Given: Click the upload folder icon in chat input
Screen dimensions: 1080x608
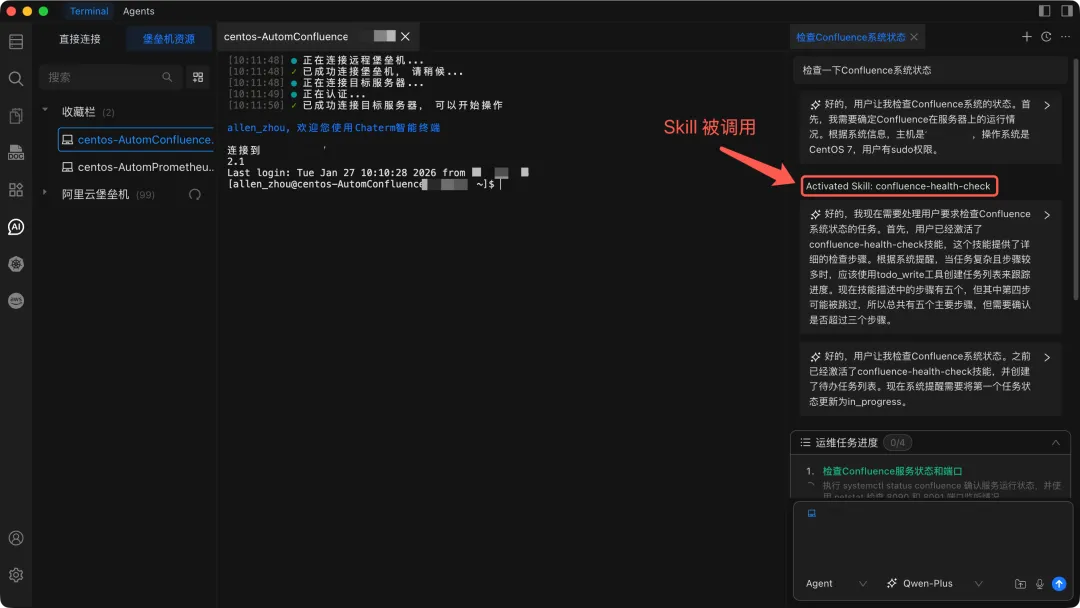Looking at the screenshot, I should tap(1020, 584).
